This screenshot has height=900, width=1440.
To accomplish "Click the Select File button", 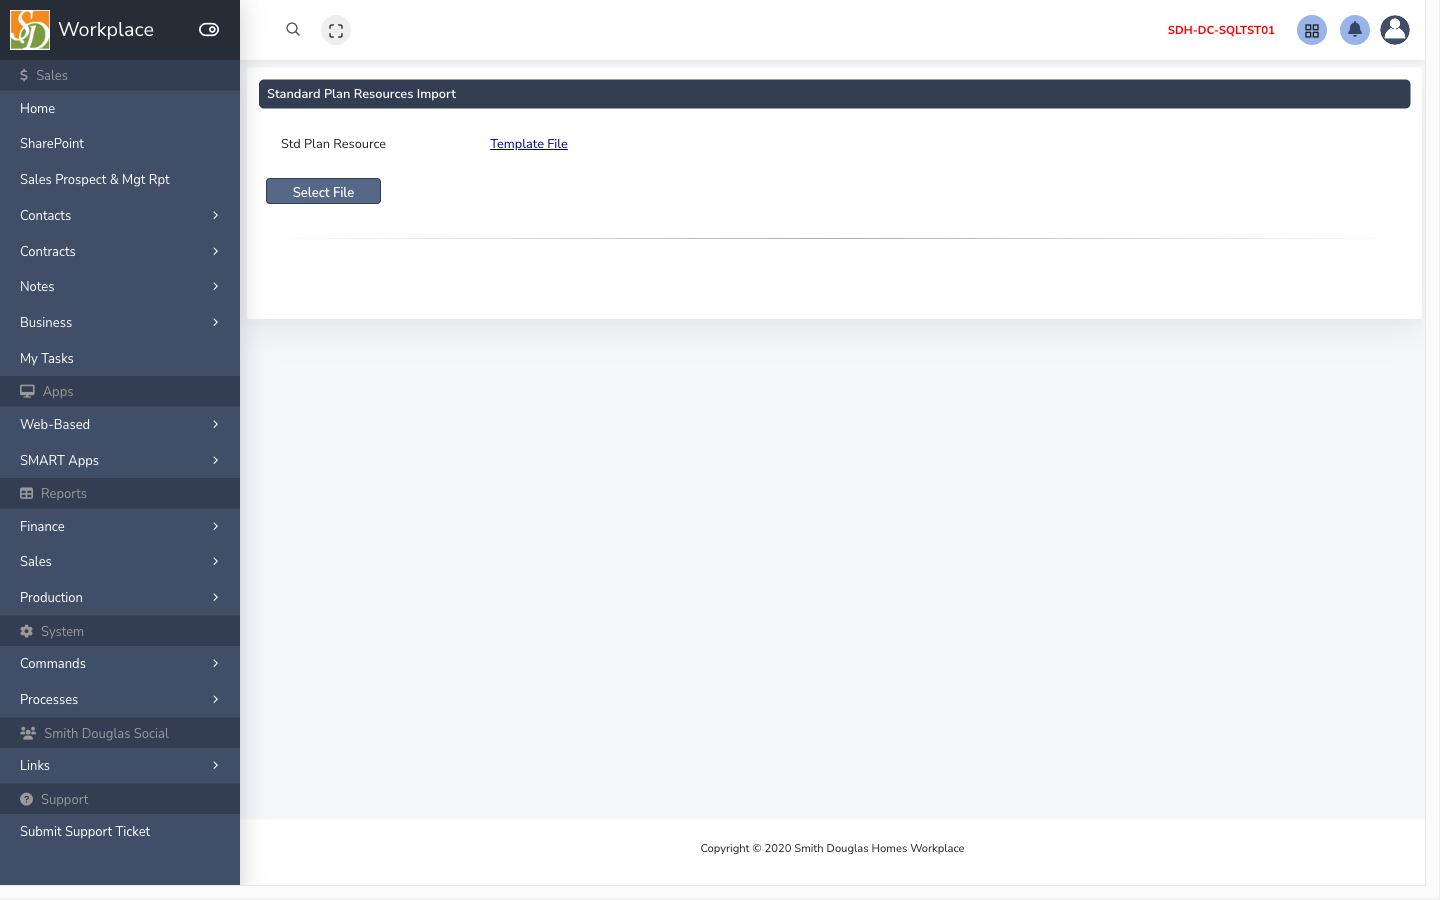I will pyautogui.click(x=323, y=191).
